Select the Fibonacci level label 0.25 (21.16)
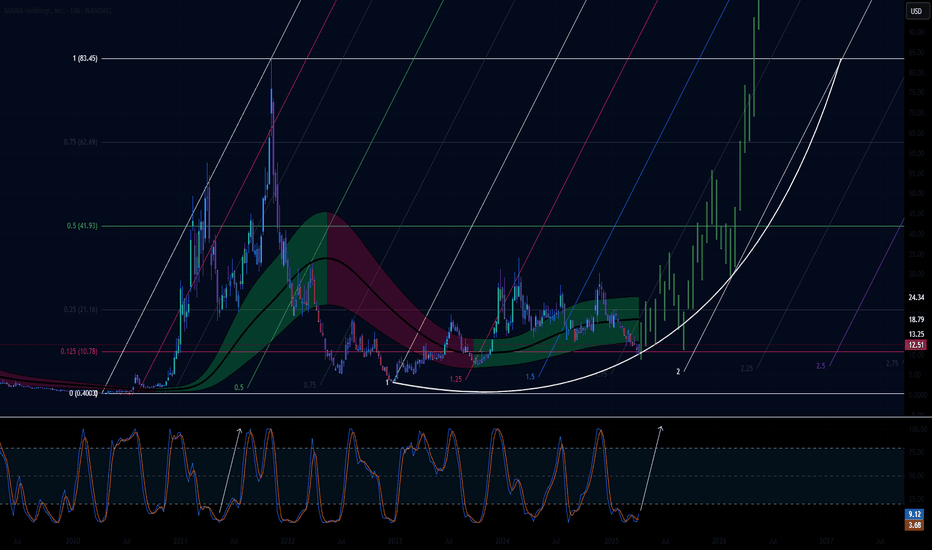 80,310
